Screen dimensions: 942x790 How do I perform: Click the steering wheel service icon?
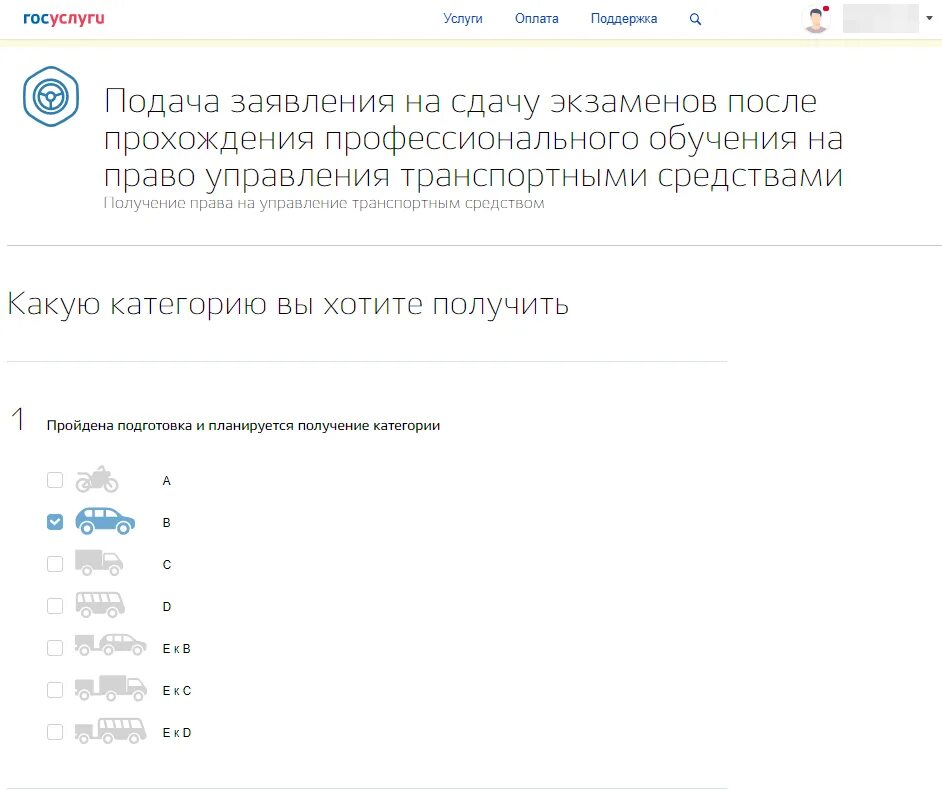(51, 96)
